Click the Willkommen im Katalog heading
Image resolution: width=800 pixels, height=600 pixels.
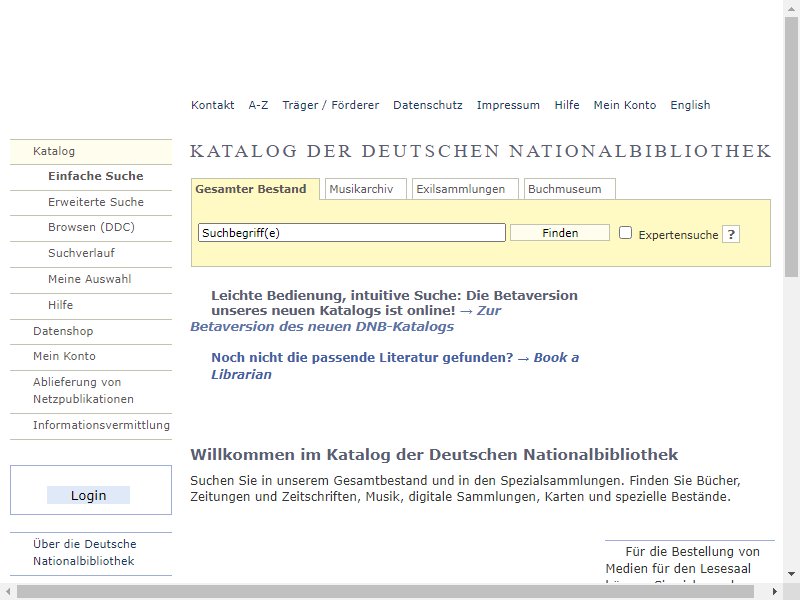point(434,455)
